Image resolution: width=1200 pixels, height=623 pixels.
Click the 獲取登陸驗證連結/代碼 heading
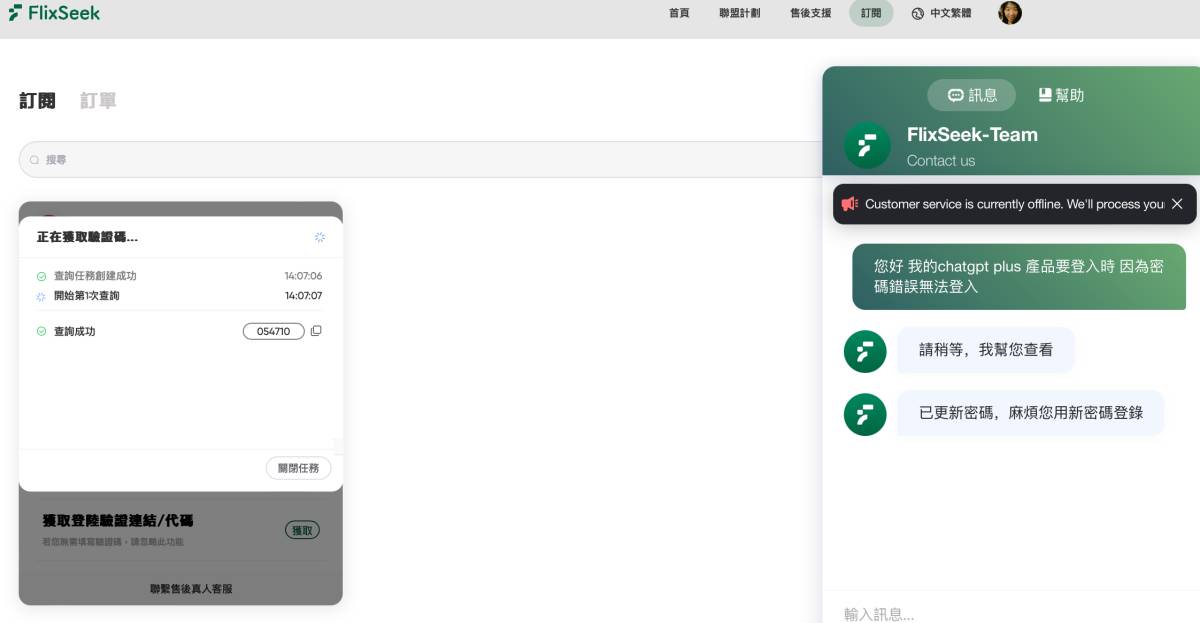(x=118, y=521)
